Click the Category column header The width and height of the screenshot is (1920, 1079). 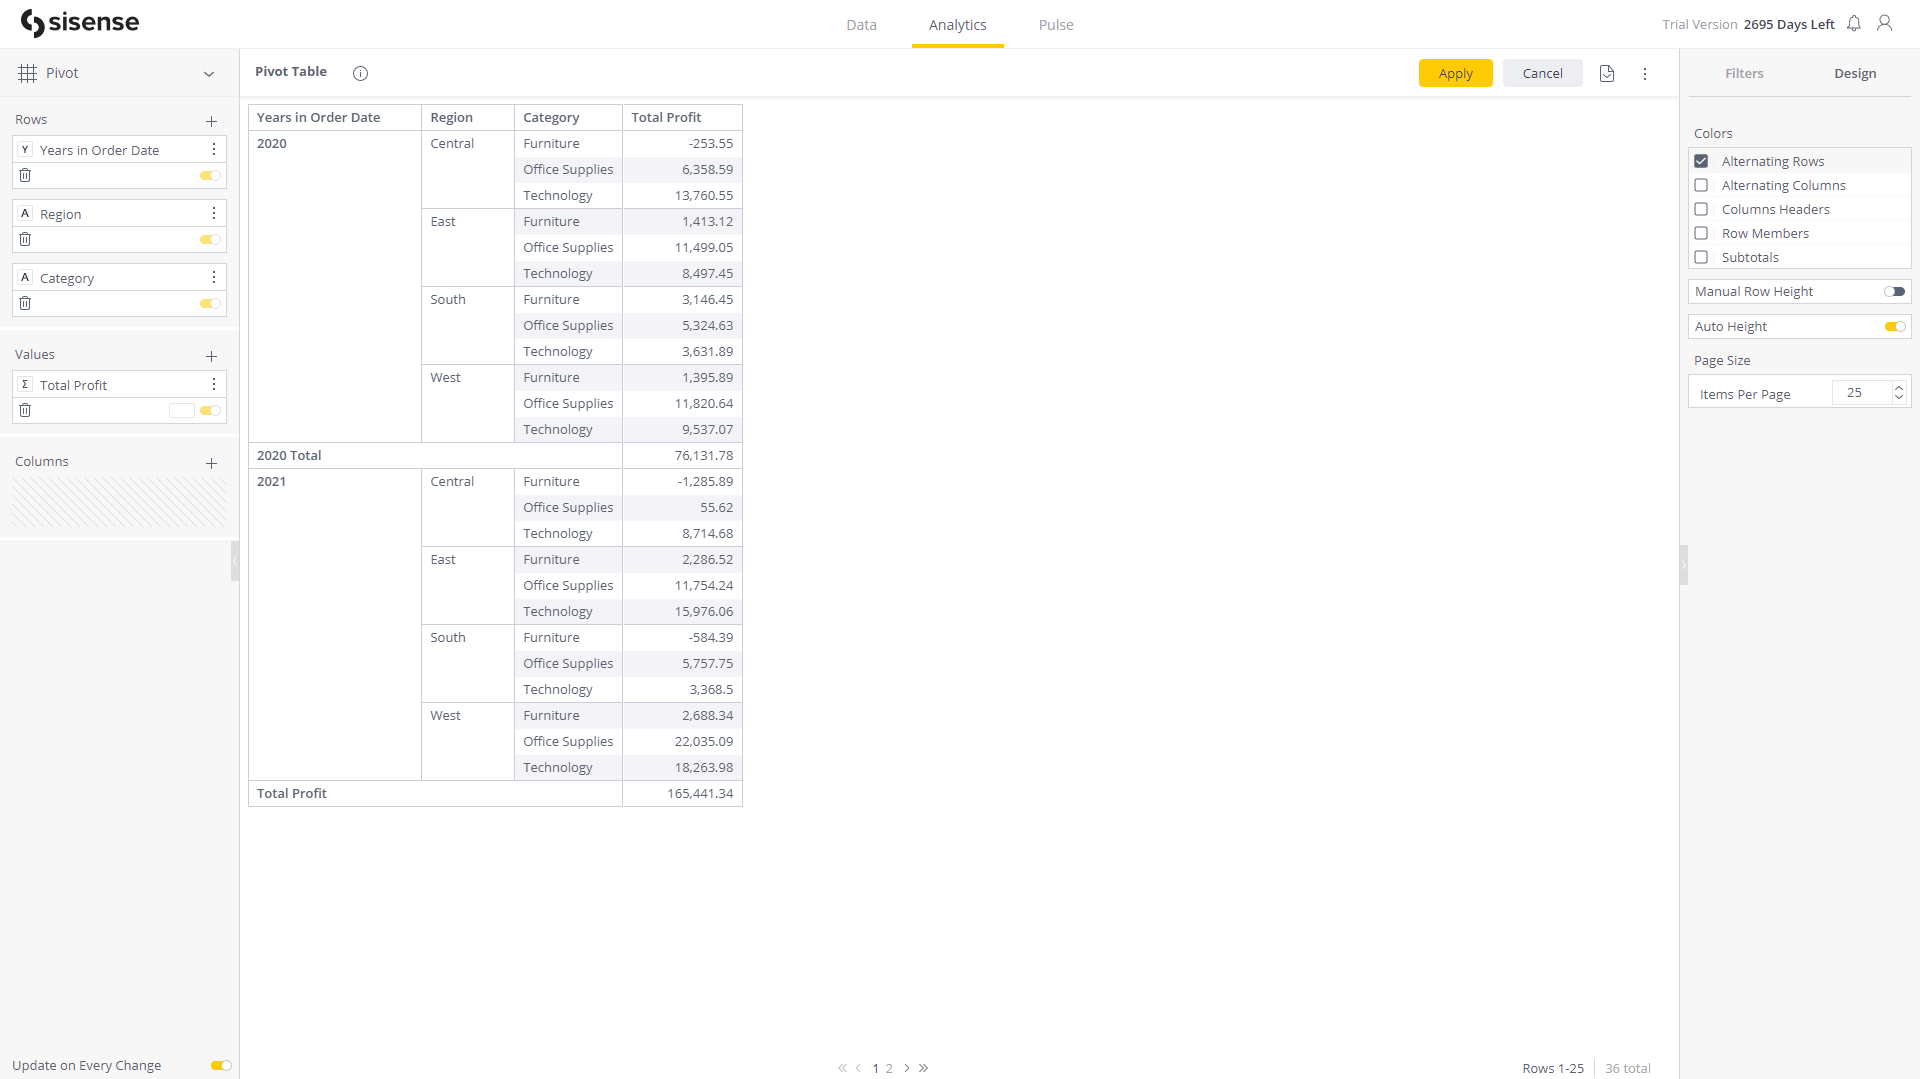(568, 117)
